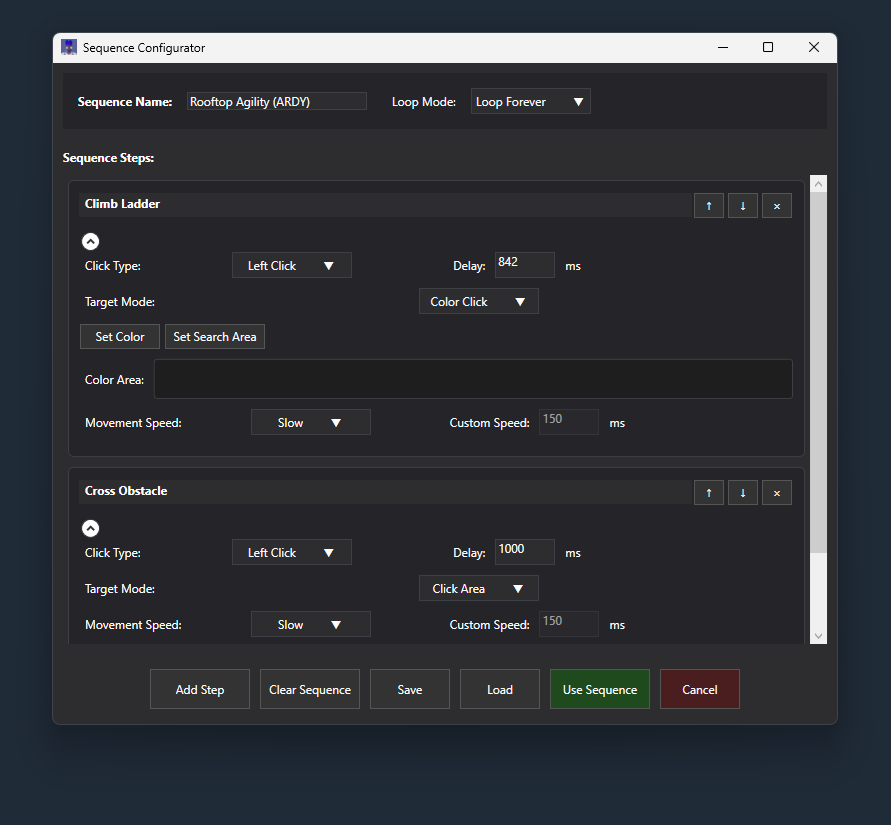Remove the Cross Obstacle step
This screenshot has height=825, width=891.
(x=777, y=492)
